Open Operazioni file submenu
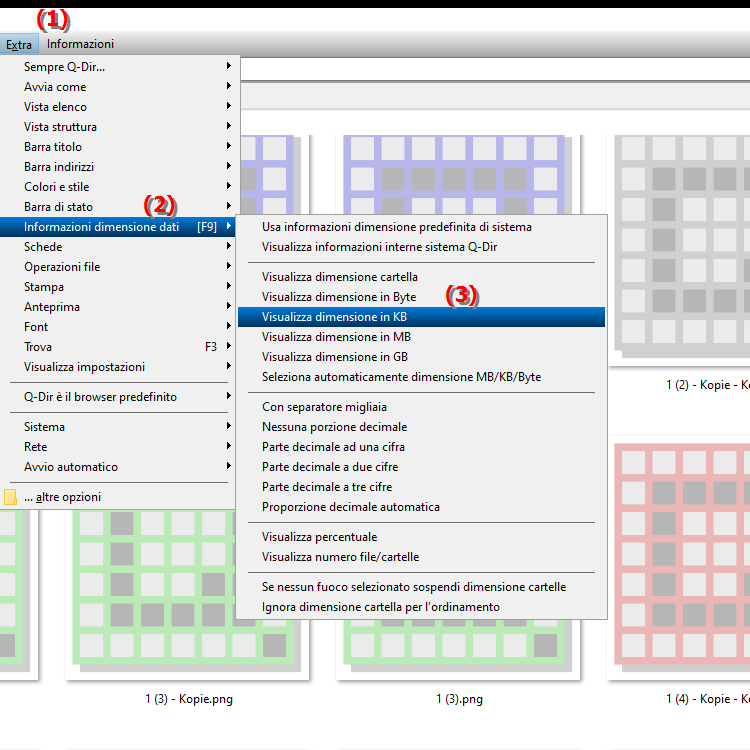Image resolution: width=750 pixels, height=750 pixels. tap(118, 267)
